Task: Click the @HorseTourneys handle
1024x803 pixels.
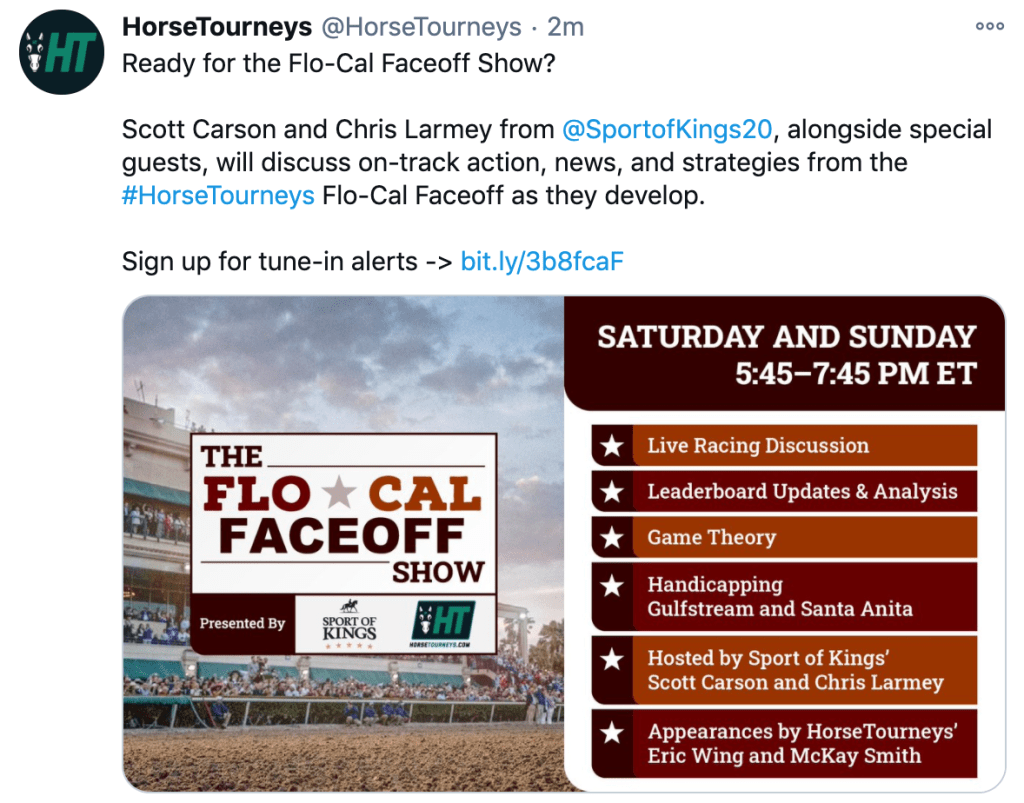Action: (x=424, y=27)
